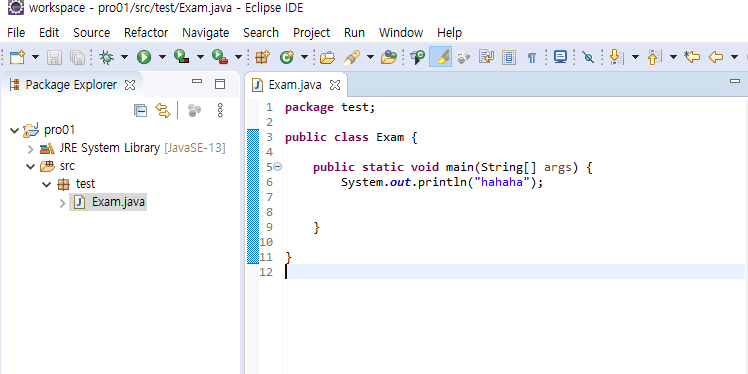Click the monitor-shaped toolbar icon
This screenshot has height=374, width=748.
click(x=560, y=58)
